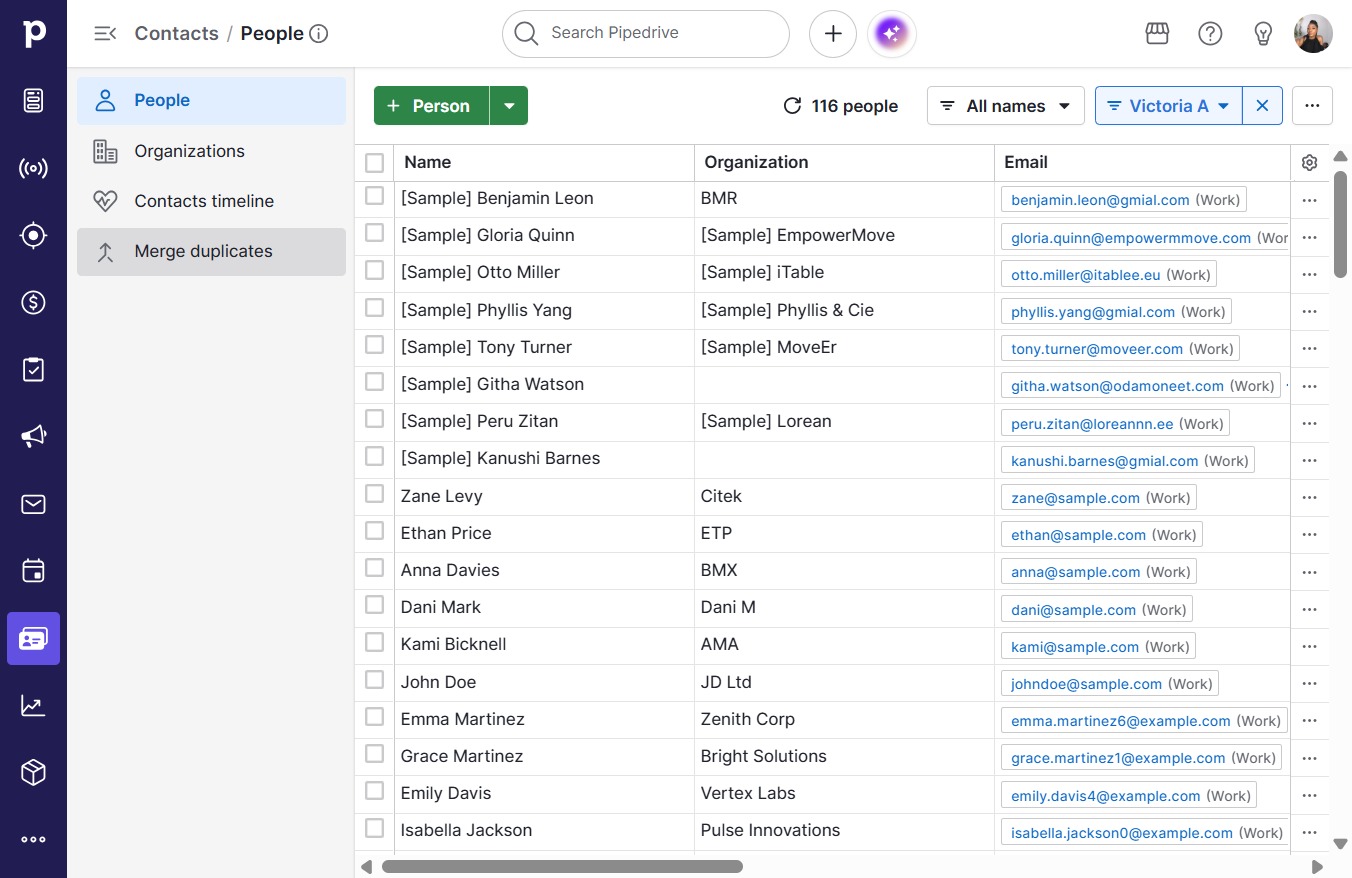Open the Projects clipboard check icon
Screen dimensions: 1352x878
[x=33, y=370]
